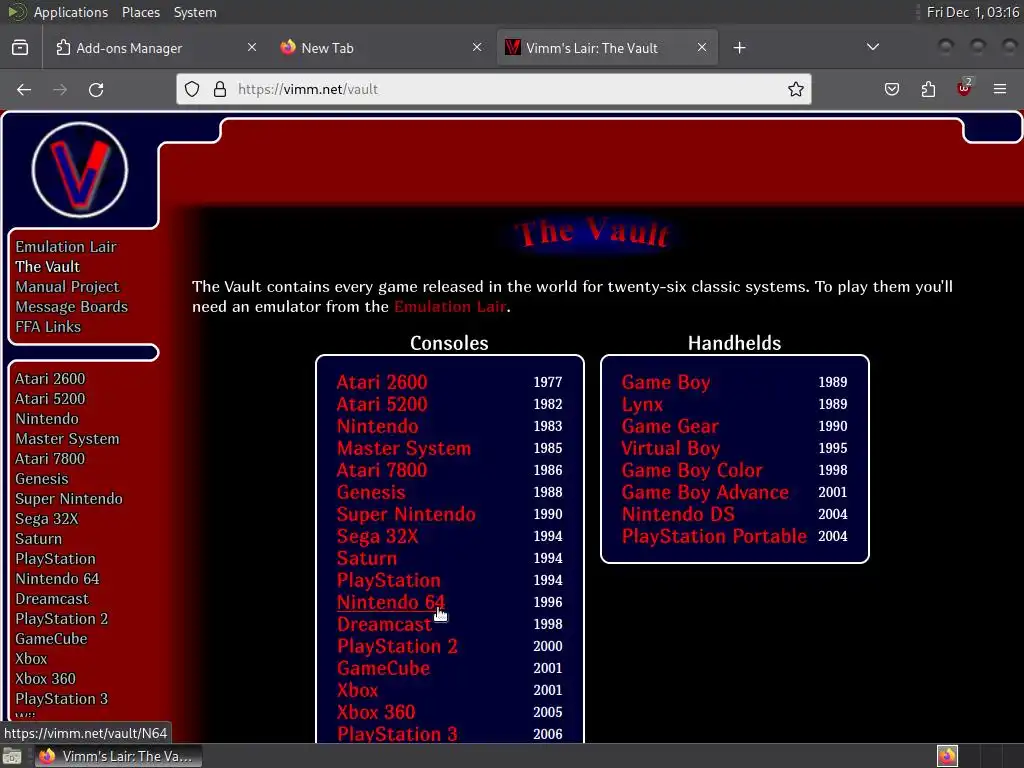Open Game Boy Advance in the Handhelds list
This screenshot has height=768, width=1024.
tap(705, 492)
